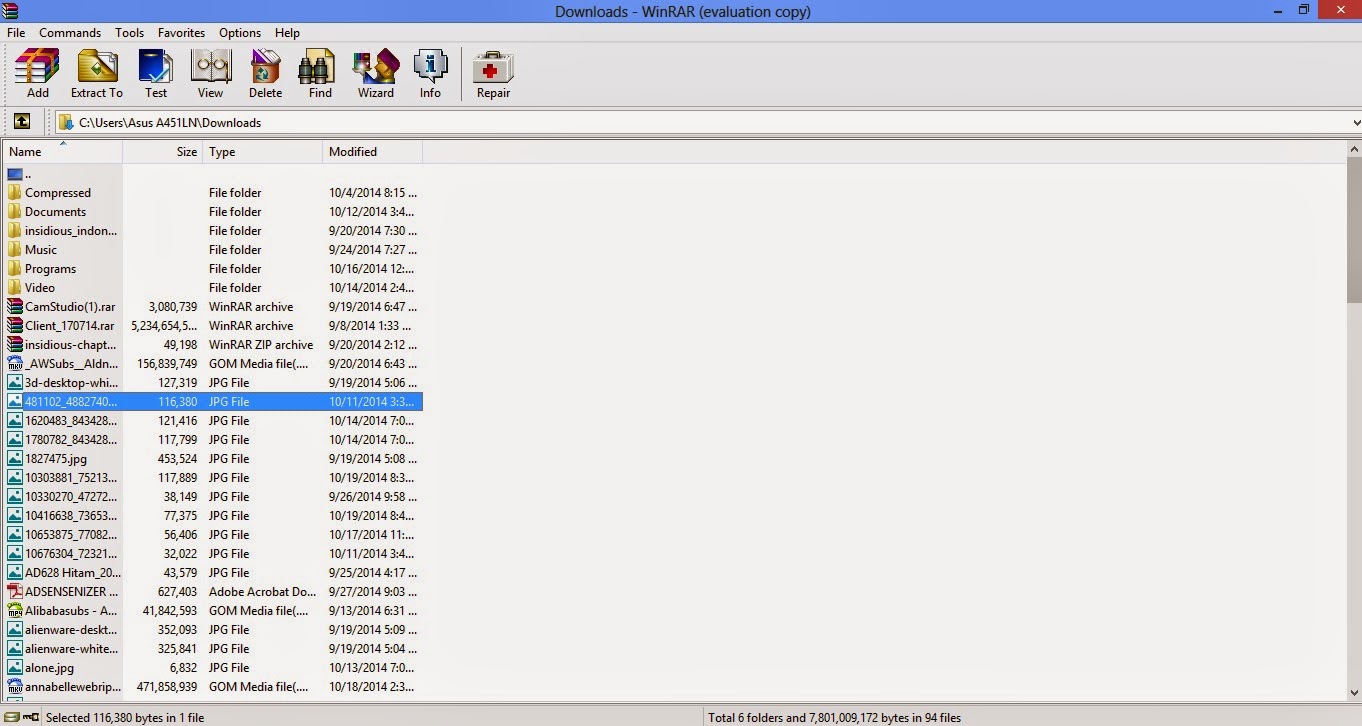Click the Music folder icon
This screenshot has width=1362, height=726.
click(14, 250)
